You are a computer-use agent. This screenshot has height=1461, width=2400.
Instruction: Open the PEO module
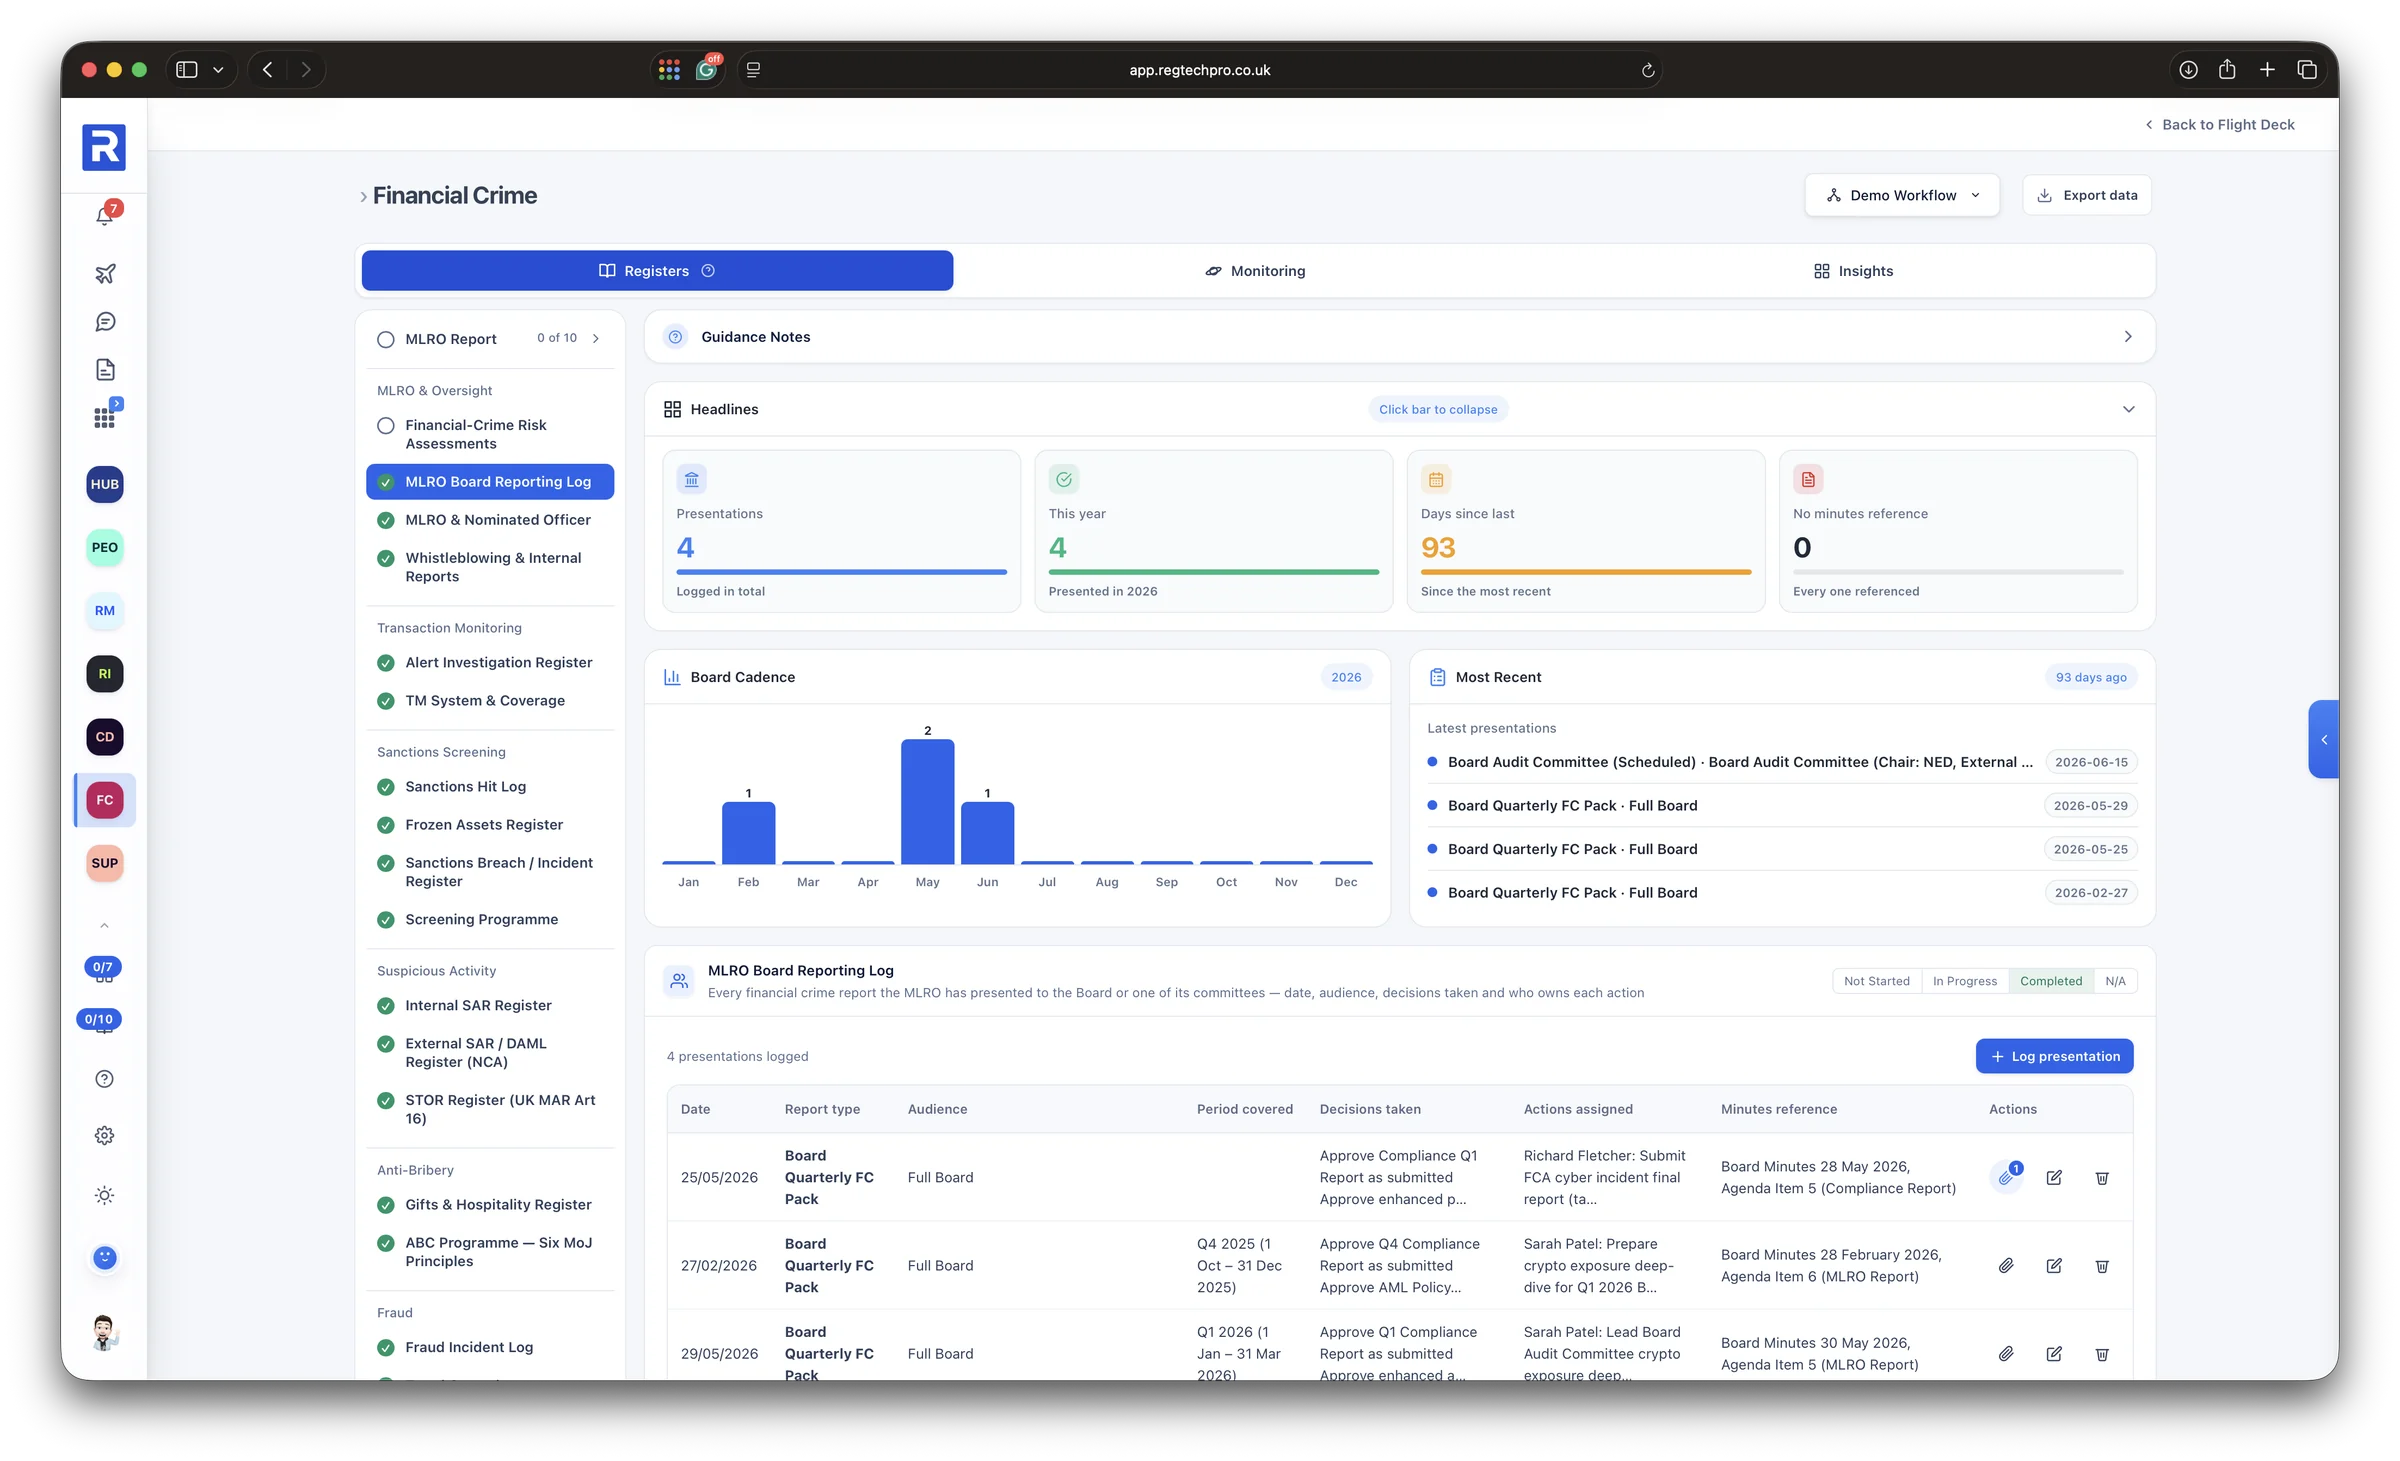coord(105,547)
